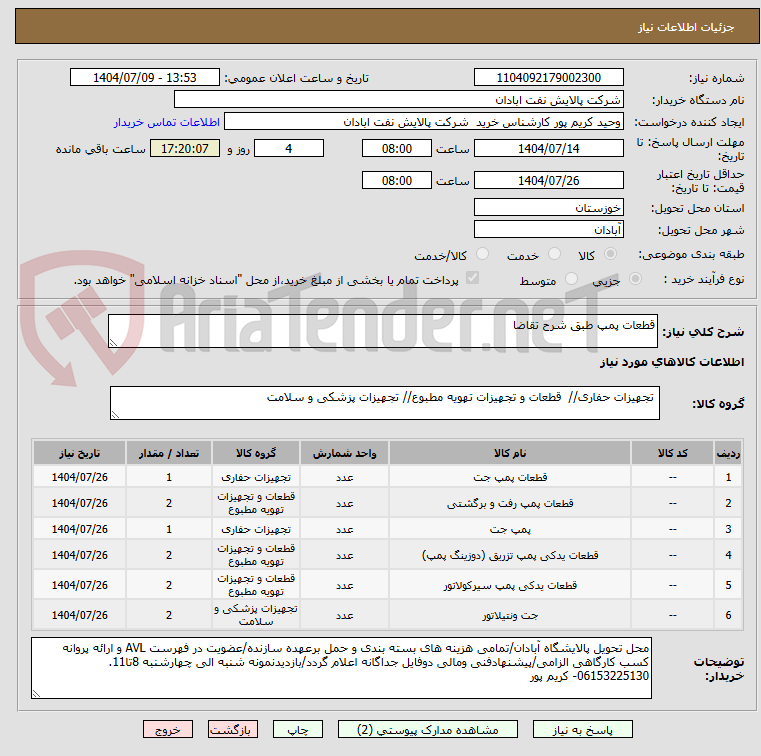
Task: Click the تعداد / مقدار column header
Action: click(168, 453)
